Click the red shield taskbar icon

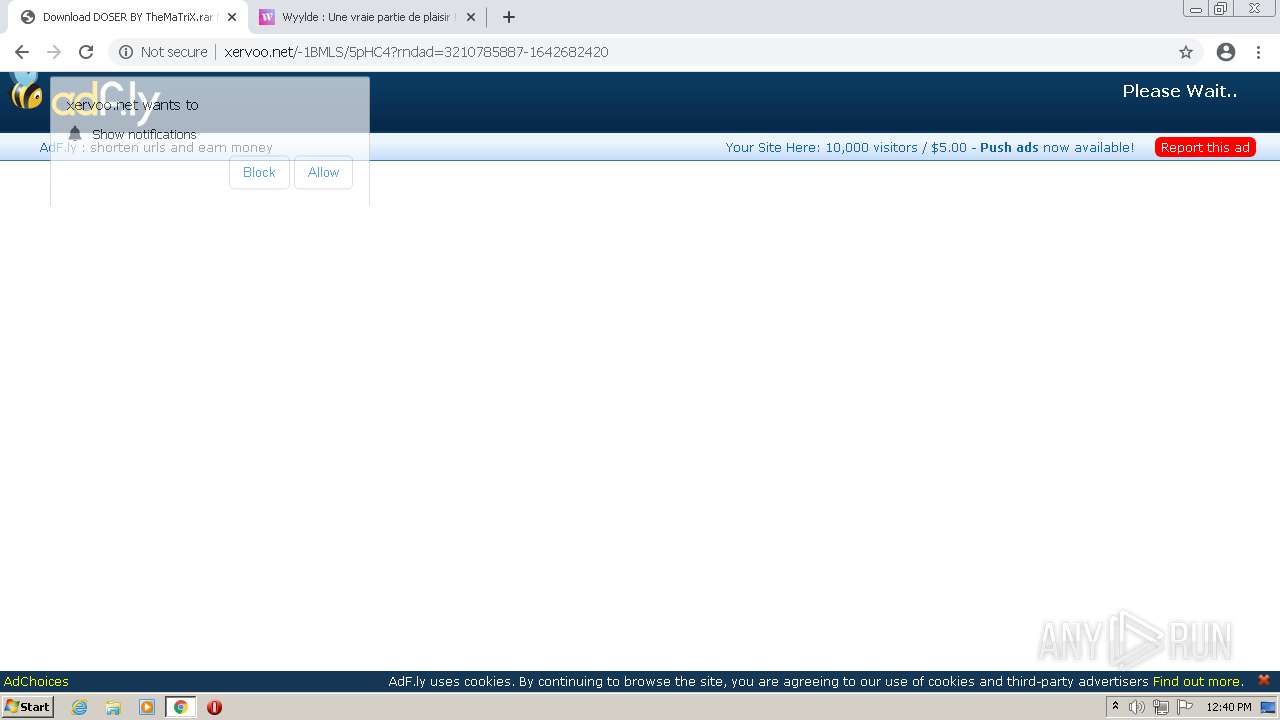pyautogui.click(x=214, y=707)
